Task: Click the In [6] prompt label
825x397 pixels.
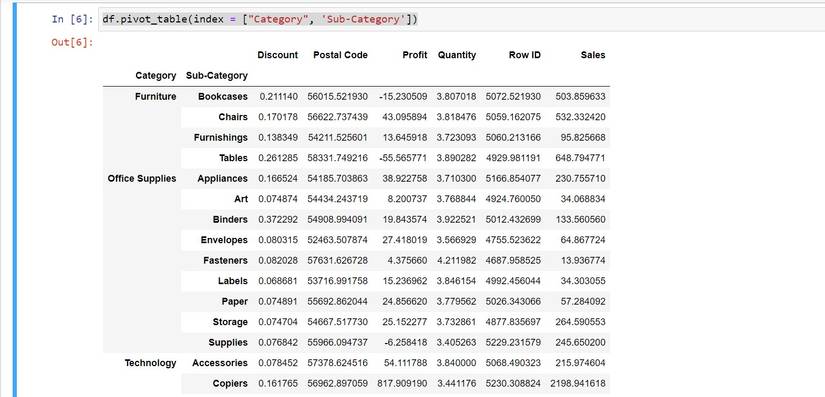Action: click(72, 19)
